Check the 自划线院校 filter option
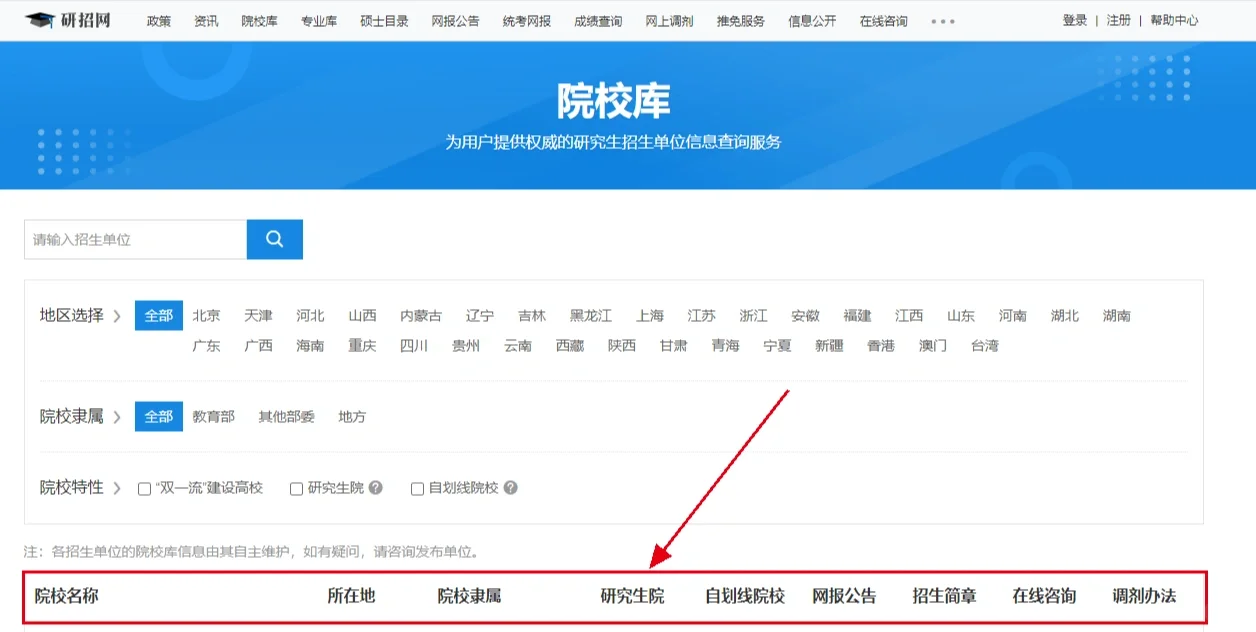The width and height of the screenshot is (1256, 632). [417, 488]
